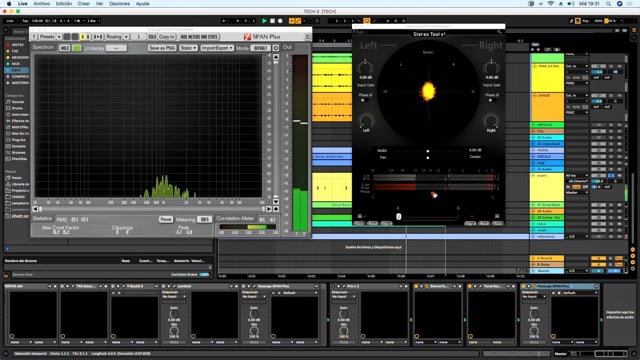Toggle the SOLO button in SPAN Plus

coord(152,37)
